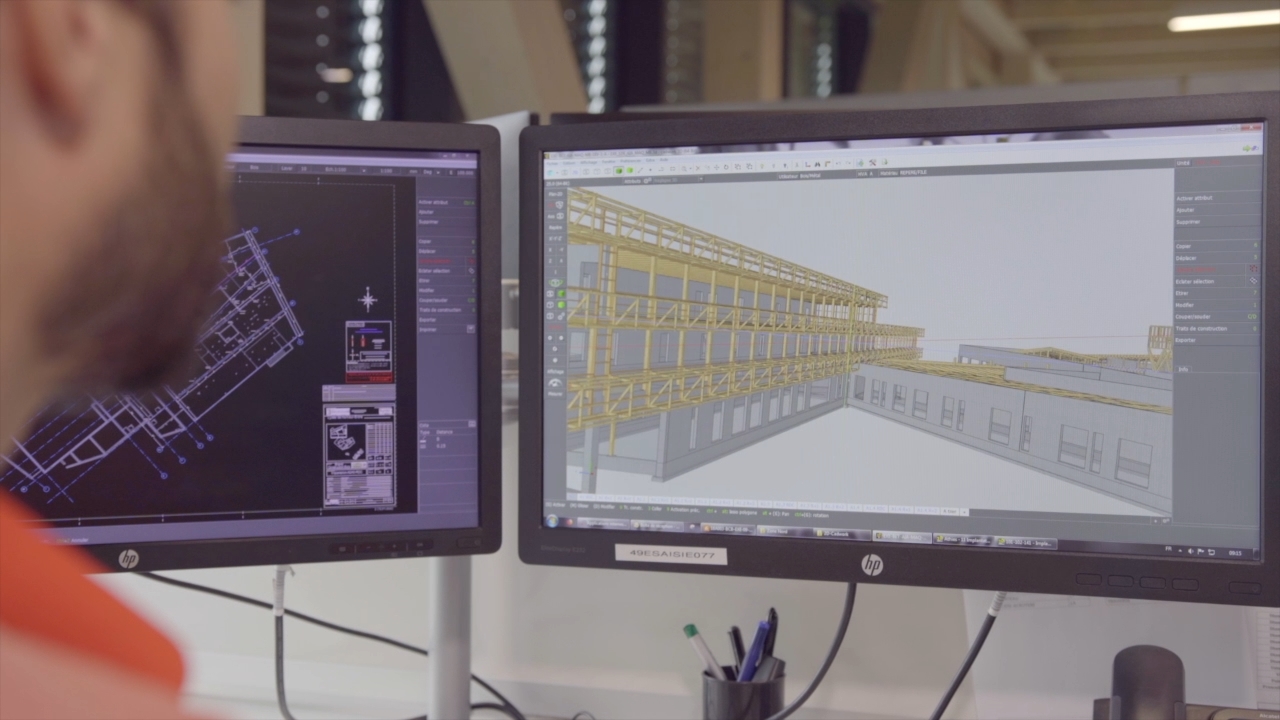
Task: Select Déplacer in the right monitor panel
Action: [1187, 258]
